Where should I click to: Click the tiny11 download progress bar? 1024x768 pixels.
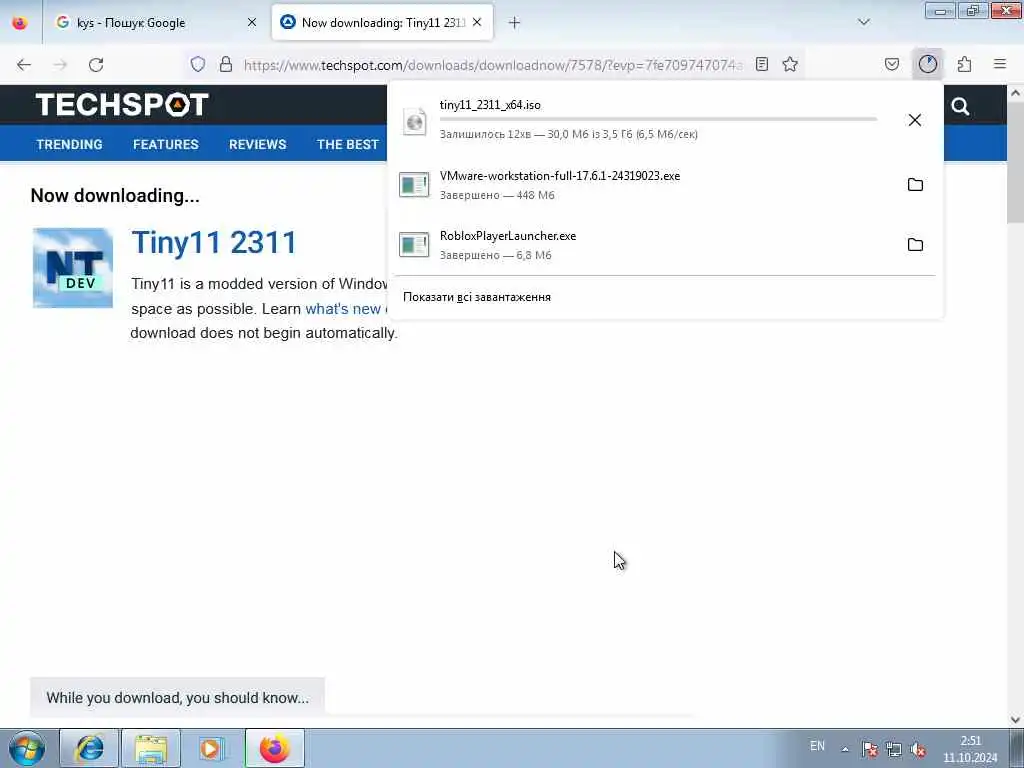658,120
